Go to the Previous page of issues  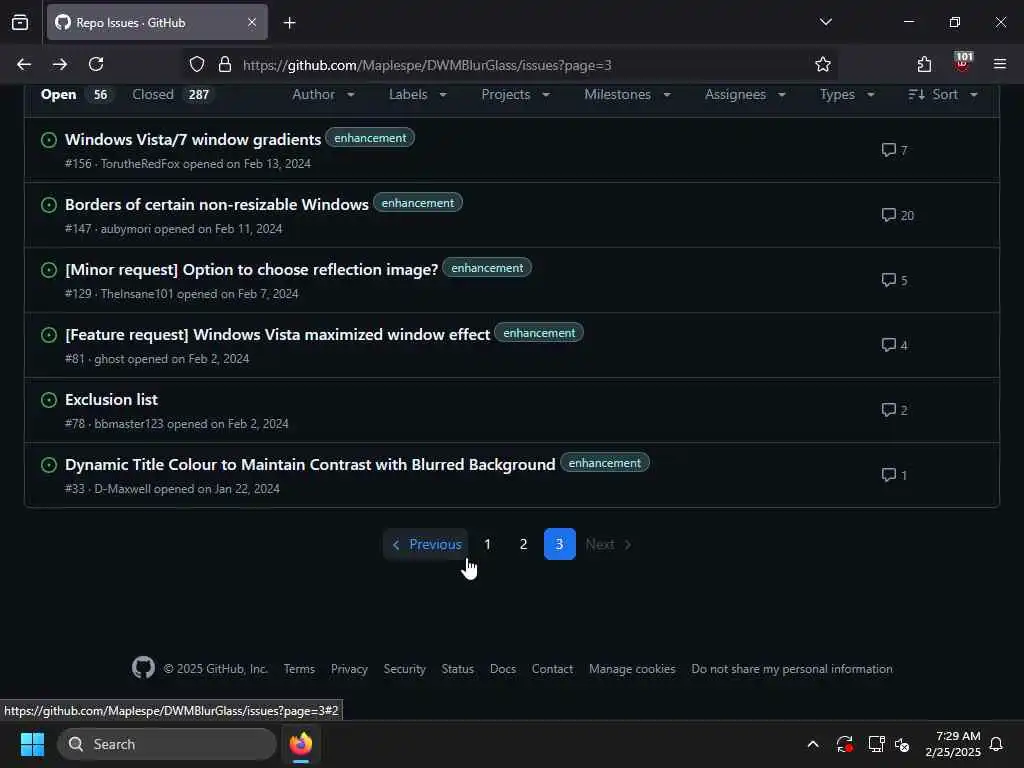tap(426, 544)
